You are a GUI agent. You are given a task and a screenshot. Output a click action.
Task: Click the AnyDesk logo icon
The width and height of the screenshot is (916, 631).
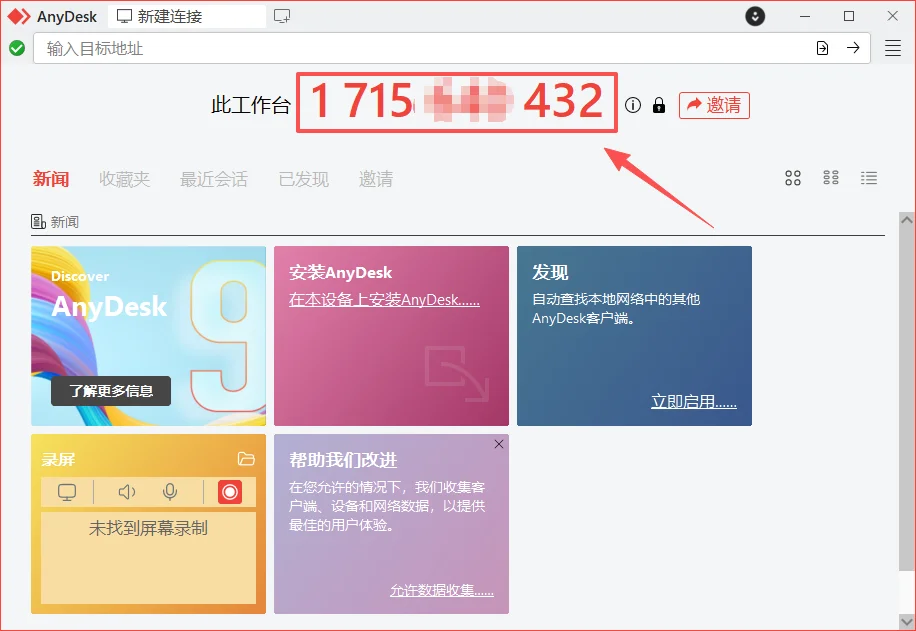click(x=19, y=16)
